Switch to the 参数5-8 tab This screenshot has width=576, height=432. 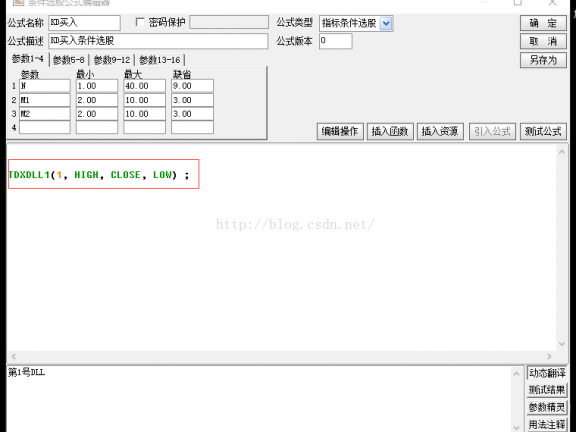click(x=69, y=60)
